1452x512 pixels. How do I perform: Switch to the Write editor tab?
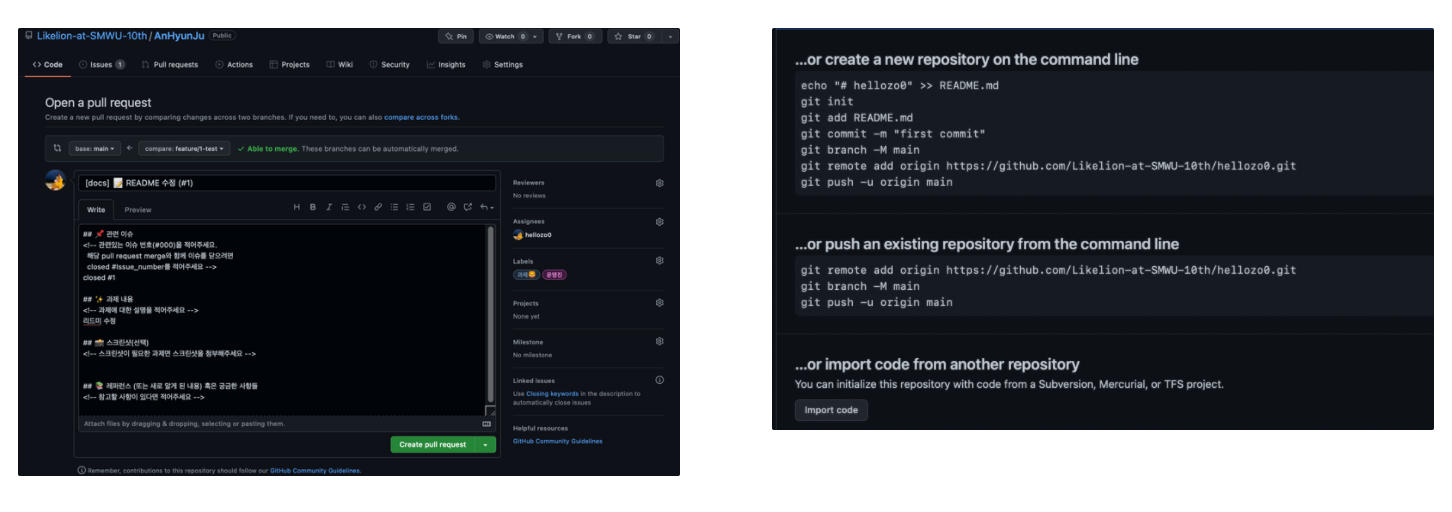[x=96, y=210]
